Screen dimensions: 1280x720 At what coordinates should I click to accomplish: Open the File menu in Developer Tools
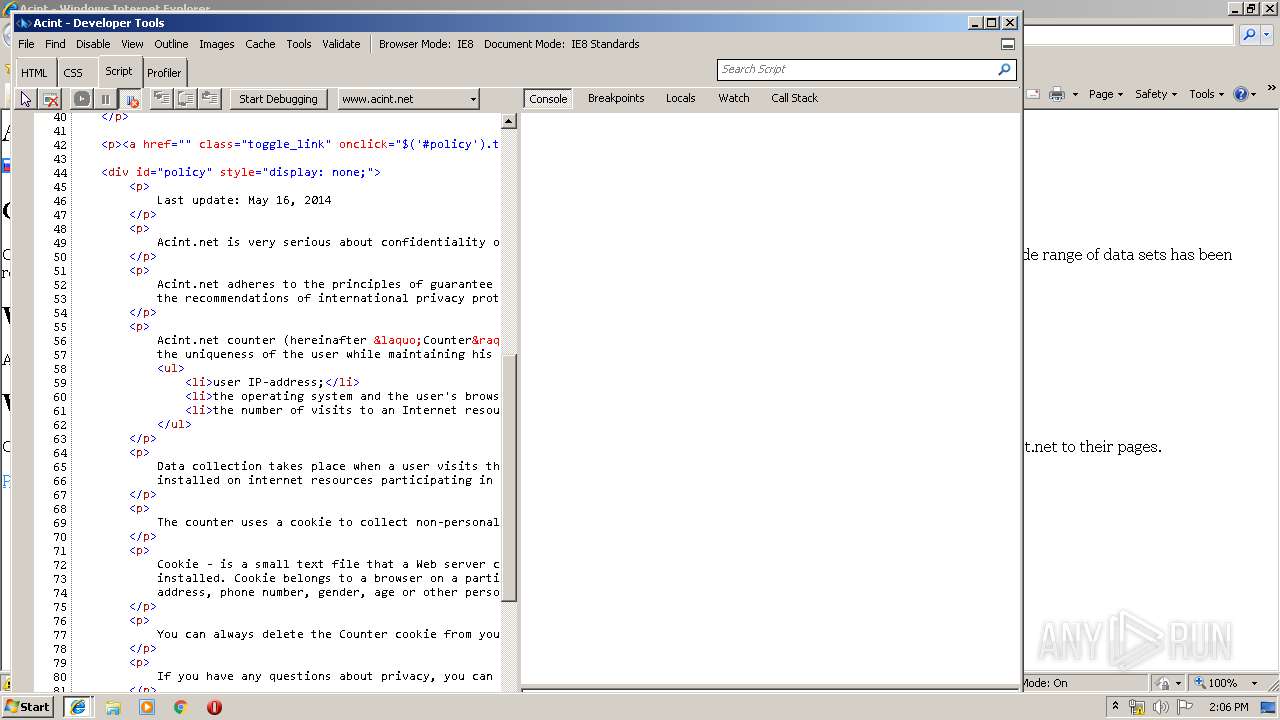click(x=26, y=44)
